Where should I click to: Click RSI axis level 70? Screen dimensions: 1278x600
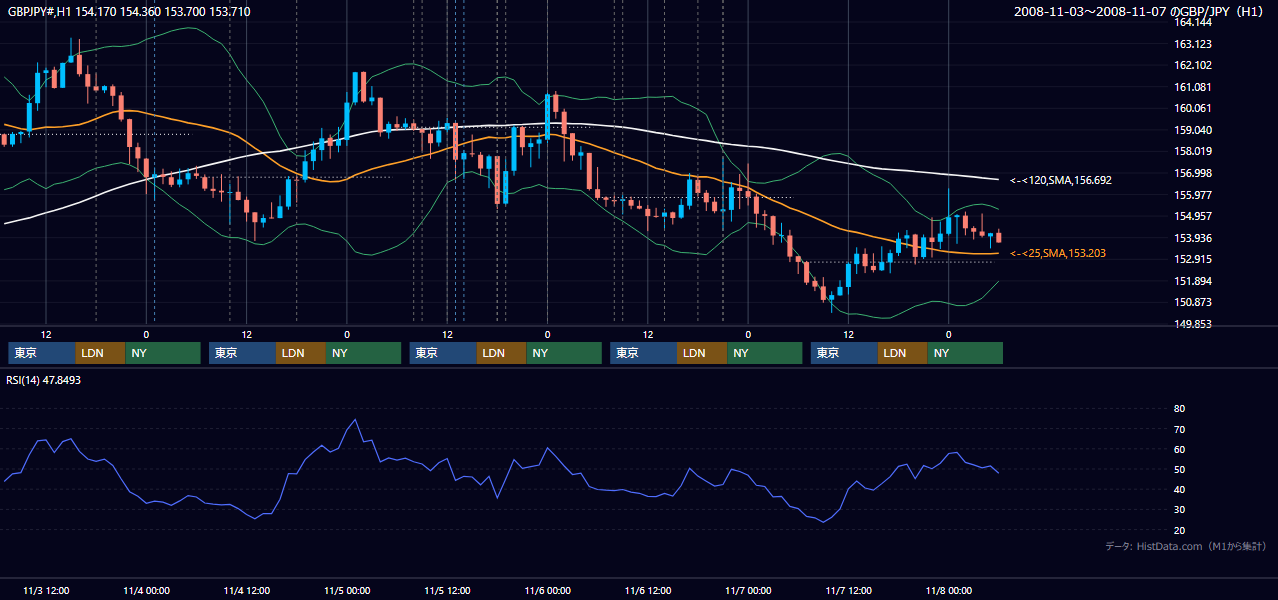click(x=1179, y=429)
